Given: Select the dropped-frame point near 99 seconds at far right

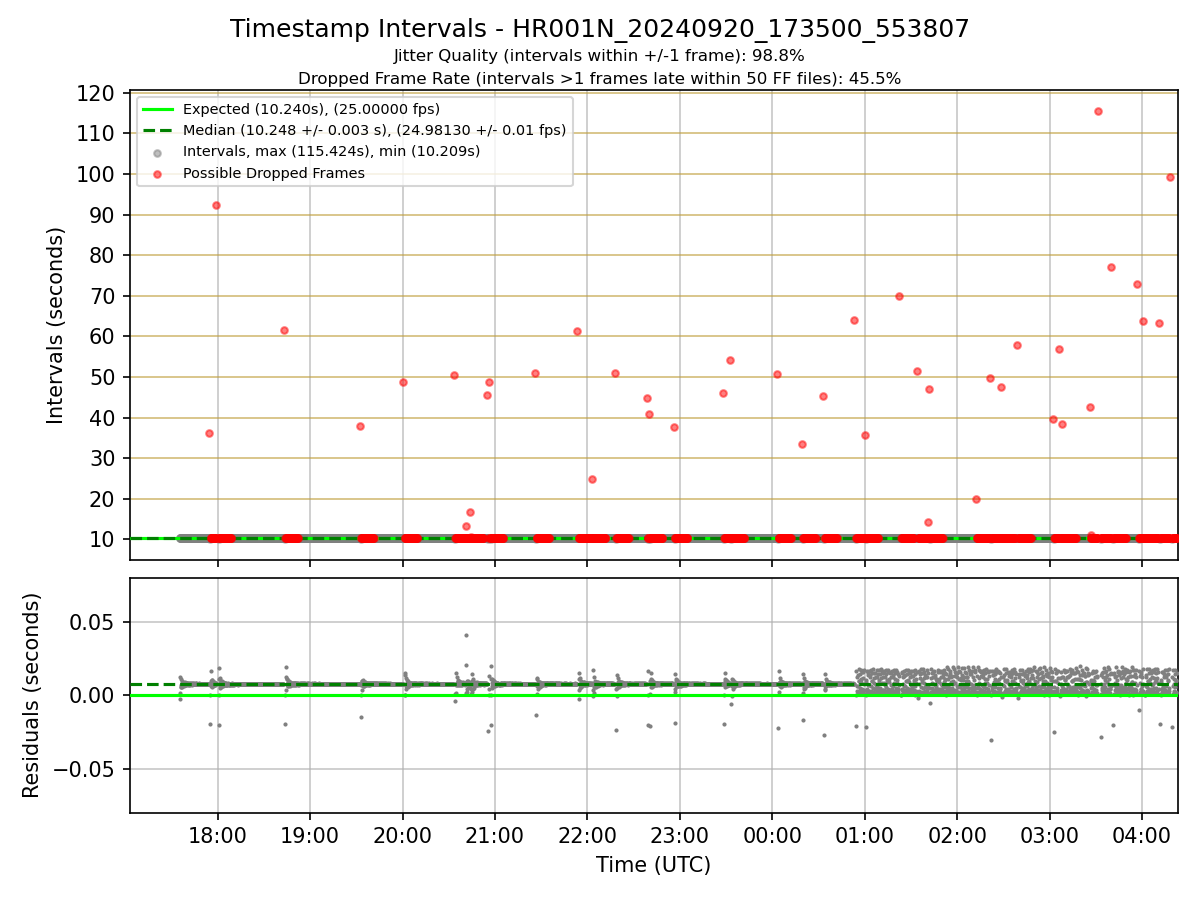Looking at the screenshot, I should click(1170, 177).
